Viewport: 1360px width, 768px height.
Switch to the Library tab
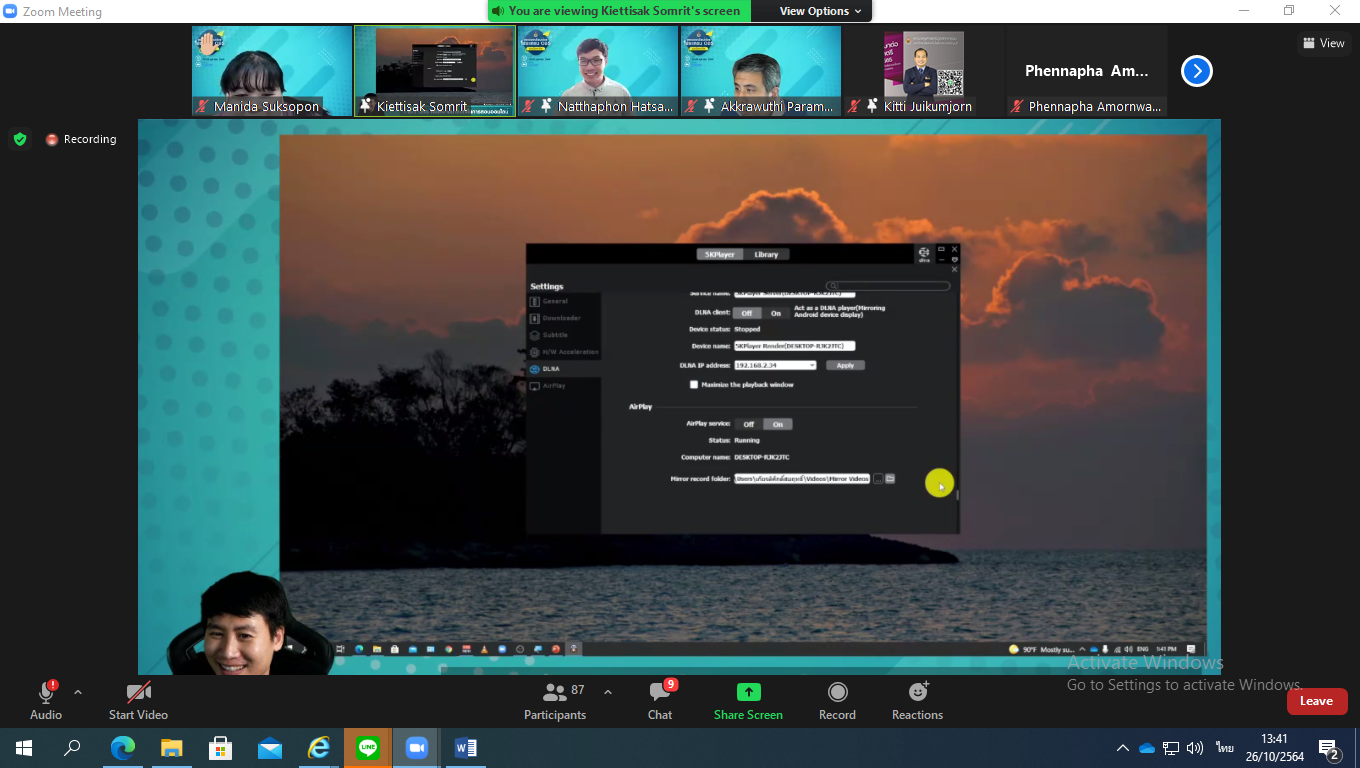coord(766,254)
